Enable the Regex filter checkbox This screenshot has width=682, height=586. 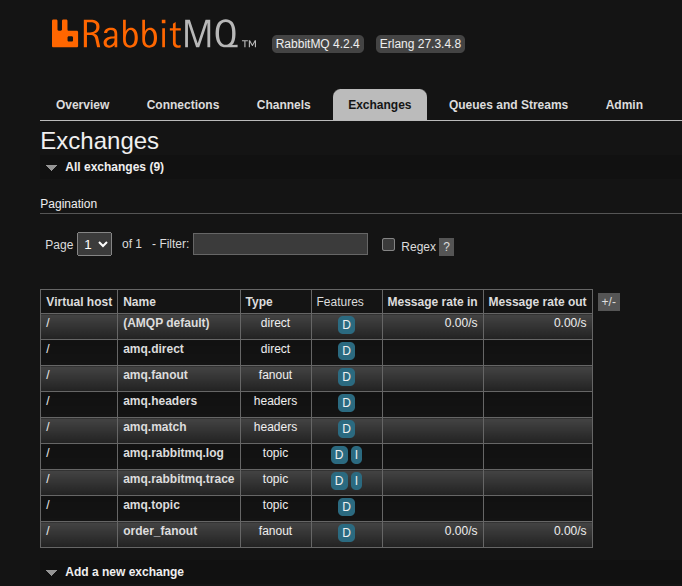click(x=388, y=244)
